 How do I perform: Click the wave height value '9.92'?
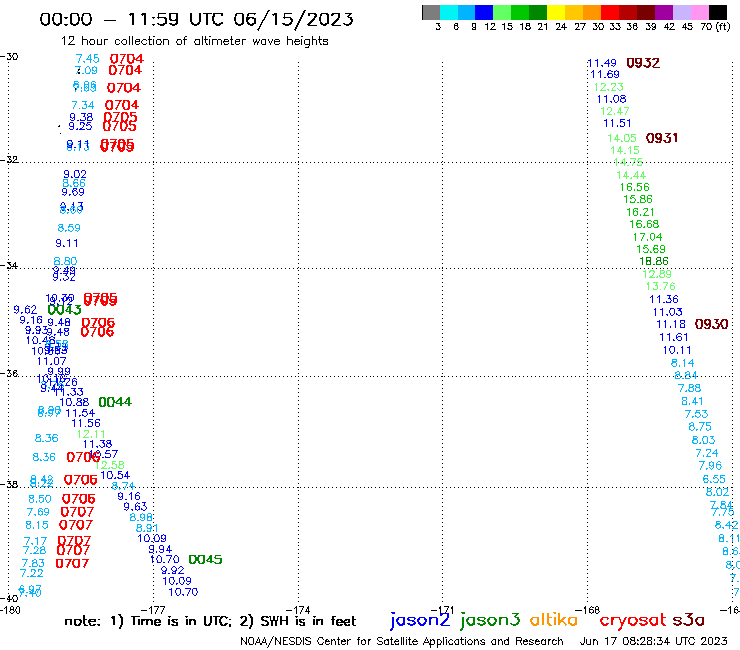pyautogui.click(x=173, y=570)
